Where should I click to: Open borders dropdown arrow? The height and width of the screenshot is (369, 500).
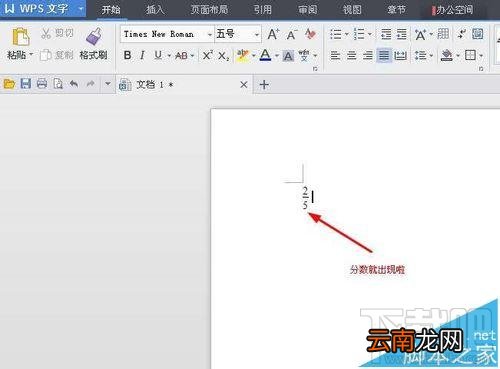[481, 56]
